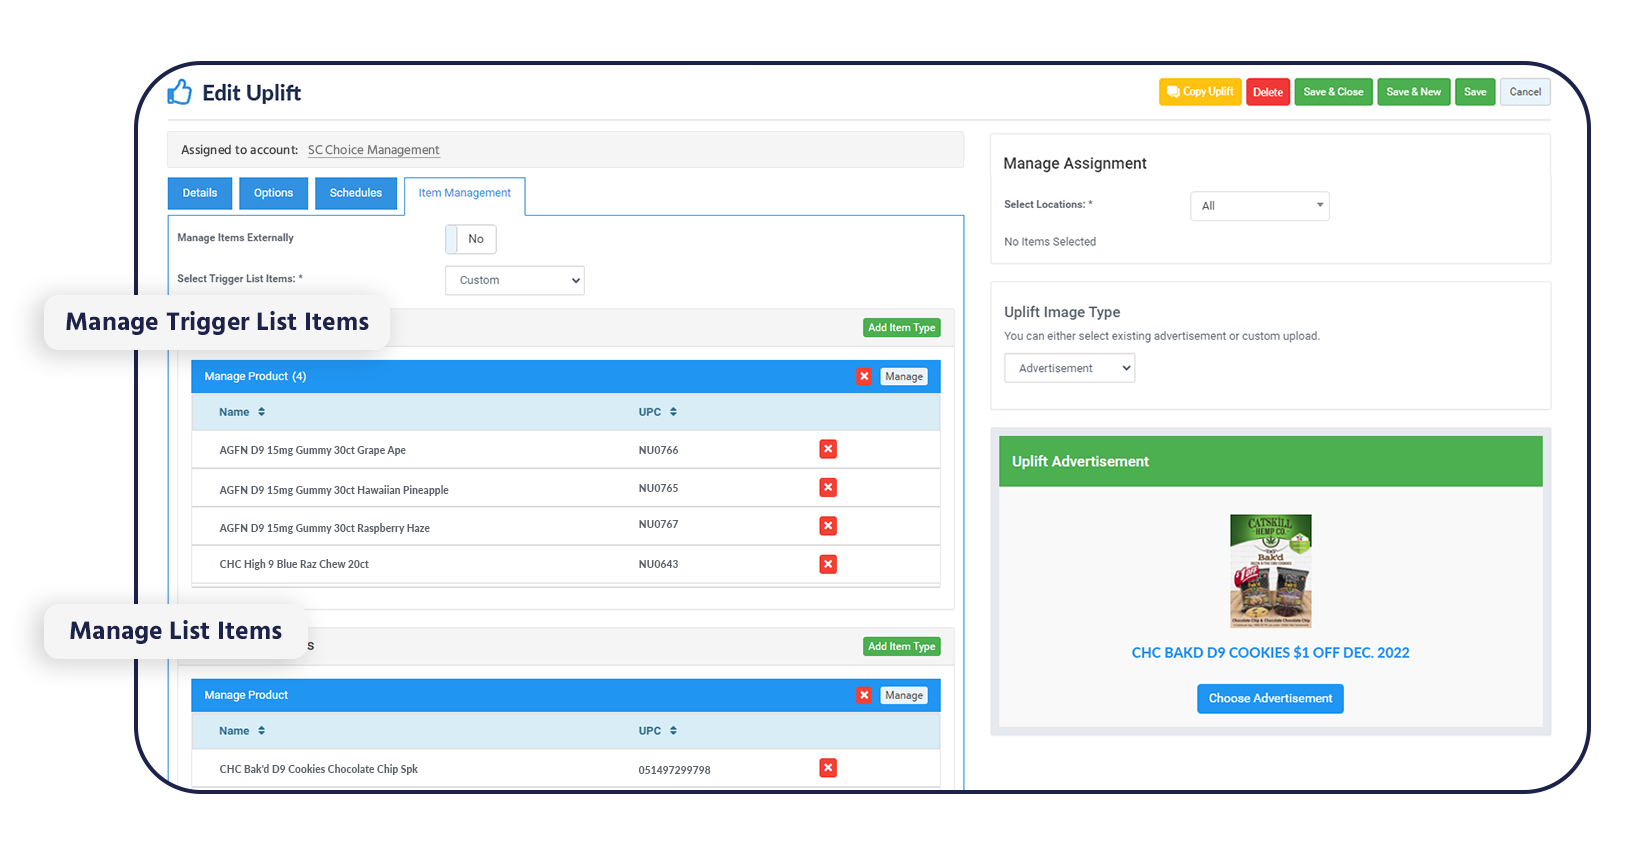Click the Copy Uplift button
This screenshot has width=1634, height=855.
click(1200, 92)
